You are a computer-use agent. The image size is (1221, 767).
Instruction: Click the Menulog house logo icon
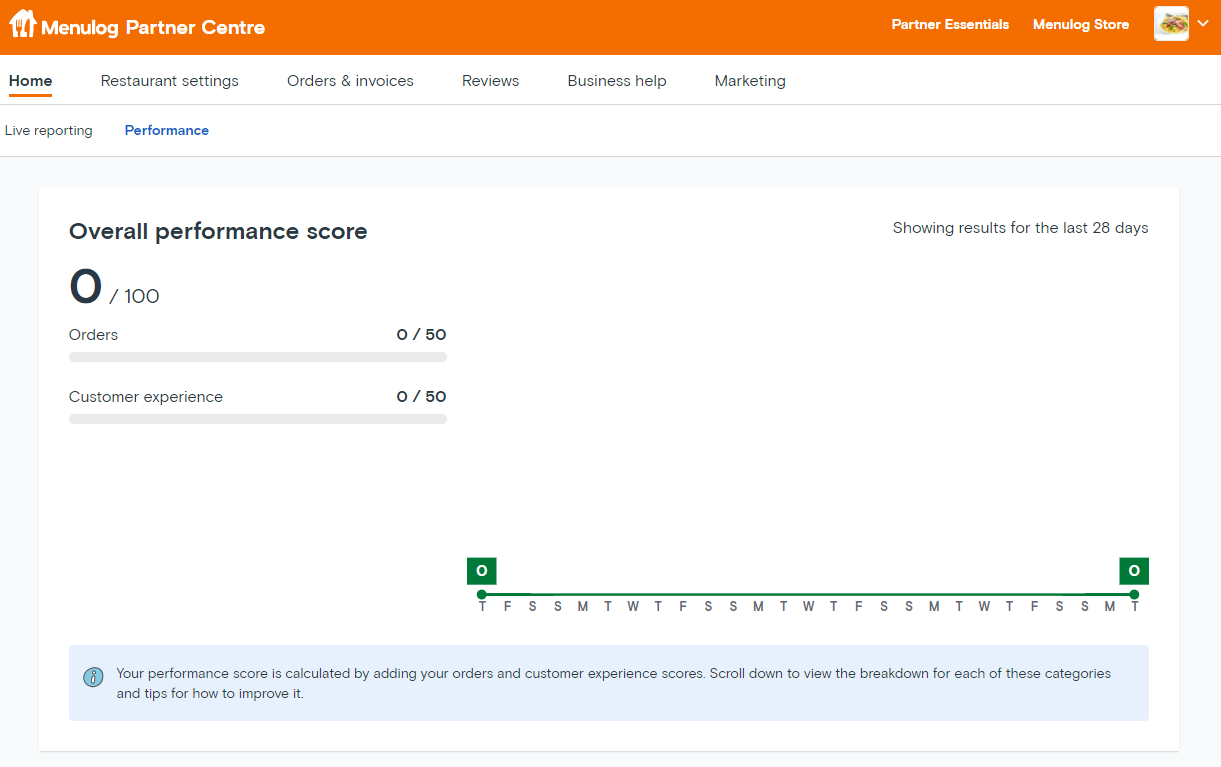[x=22, y=24]
